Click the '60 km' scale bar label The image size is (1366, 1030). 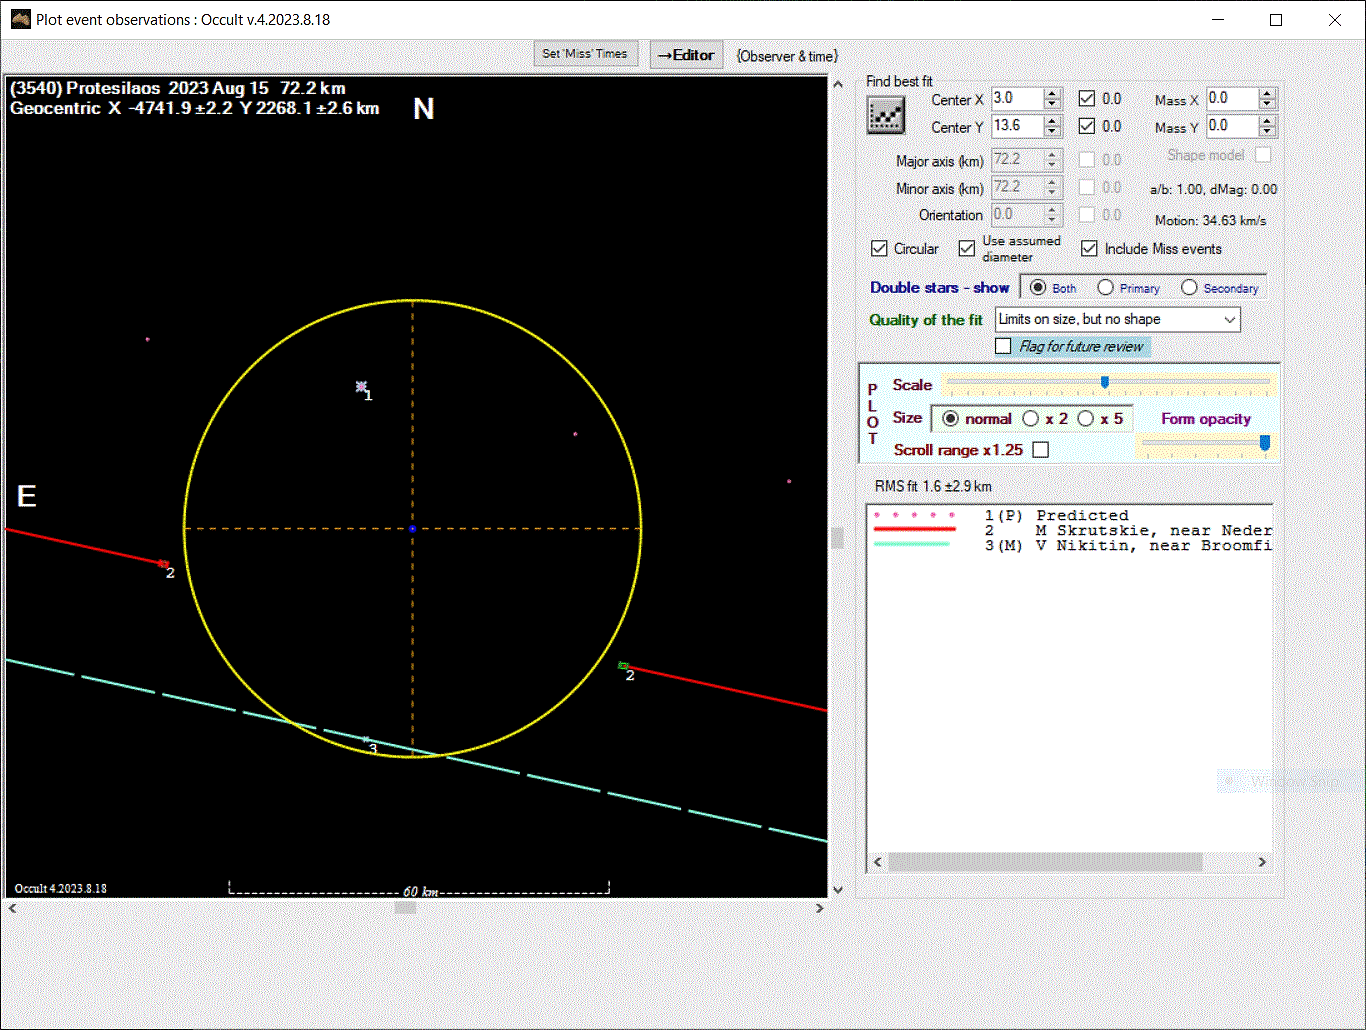[x=421, y=891]
